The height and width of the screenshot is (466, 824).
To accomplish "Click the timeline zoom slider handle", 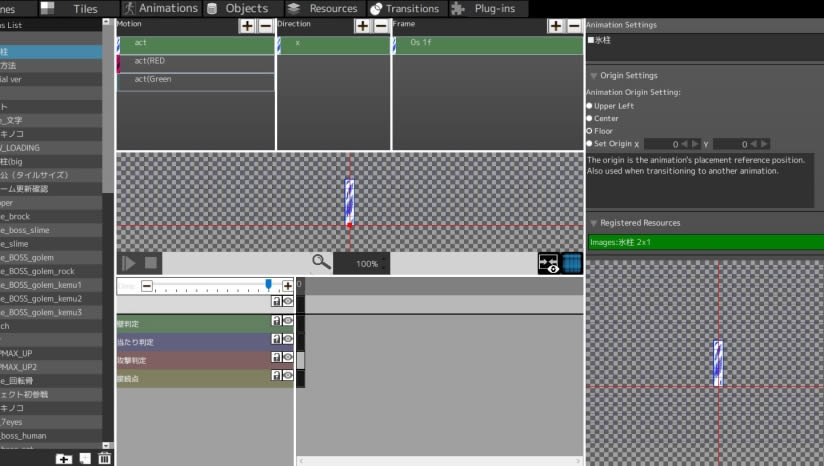I will point(268,285).
